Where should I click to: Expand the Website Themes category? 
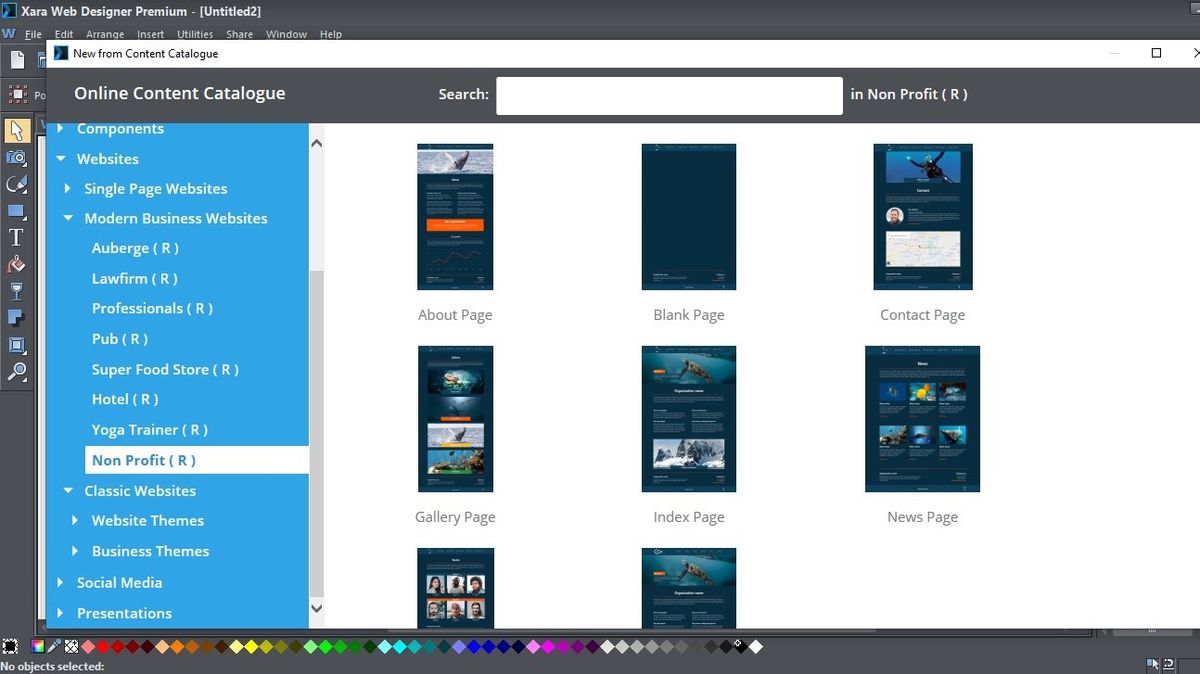75,520
